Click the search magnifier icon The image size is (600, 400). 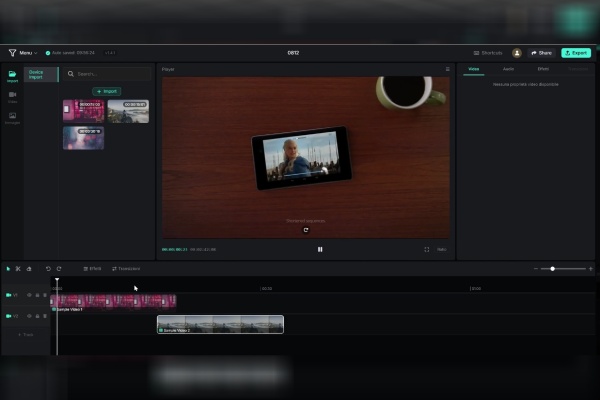click(x=71, y=74)
